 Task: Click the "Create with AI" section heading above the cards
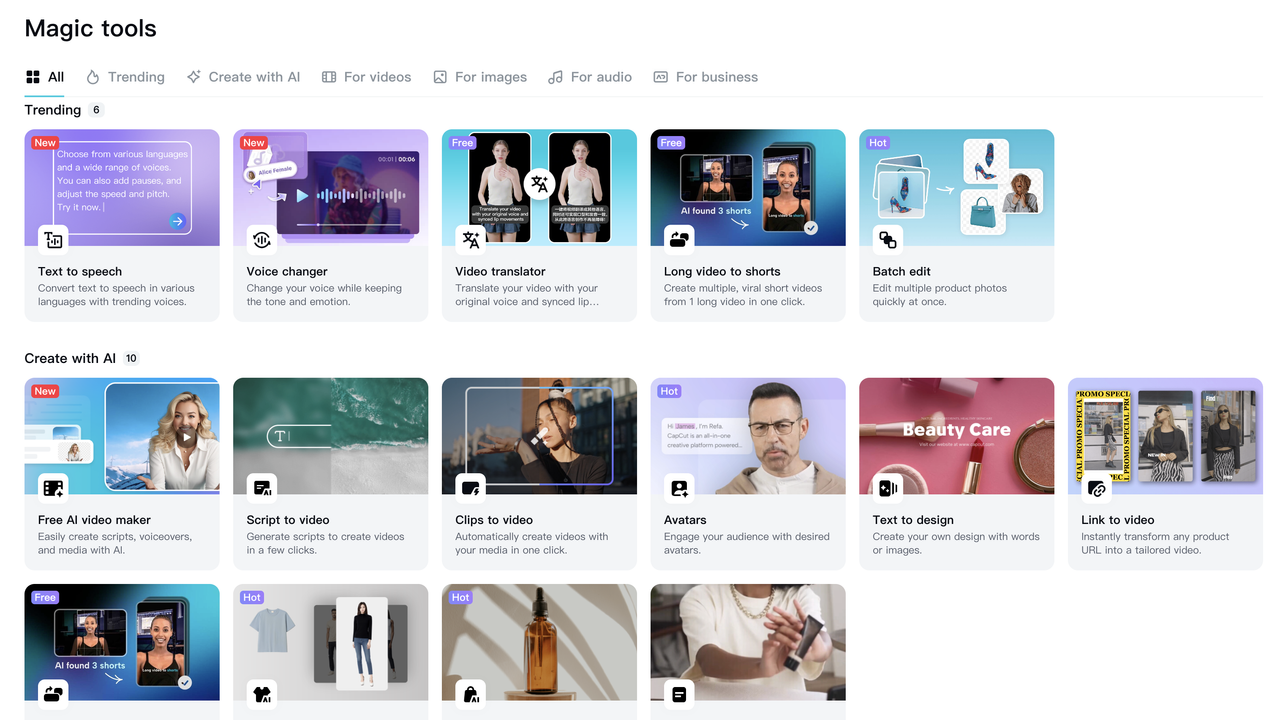70,358
